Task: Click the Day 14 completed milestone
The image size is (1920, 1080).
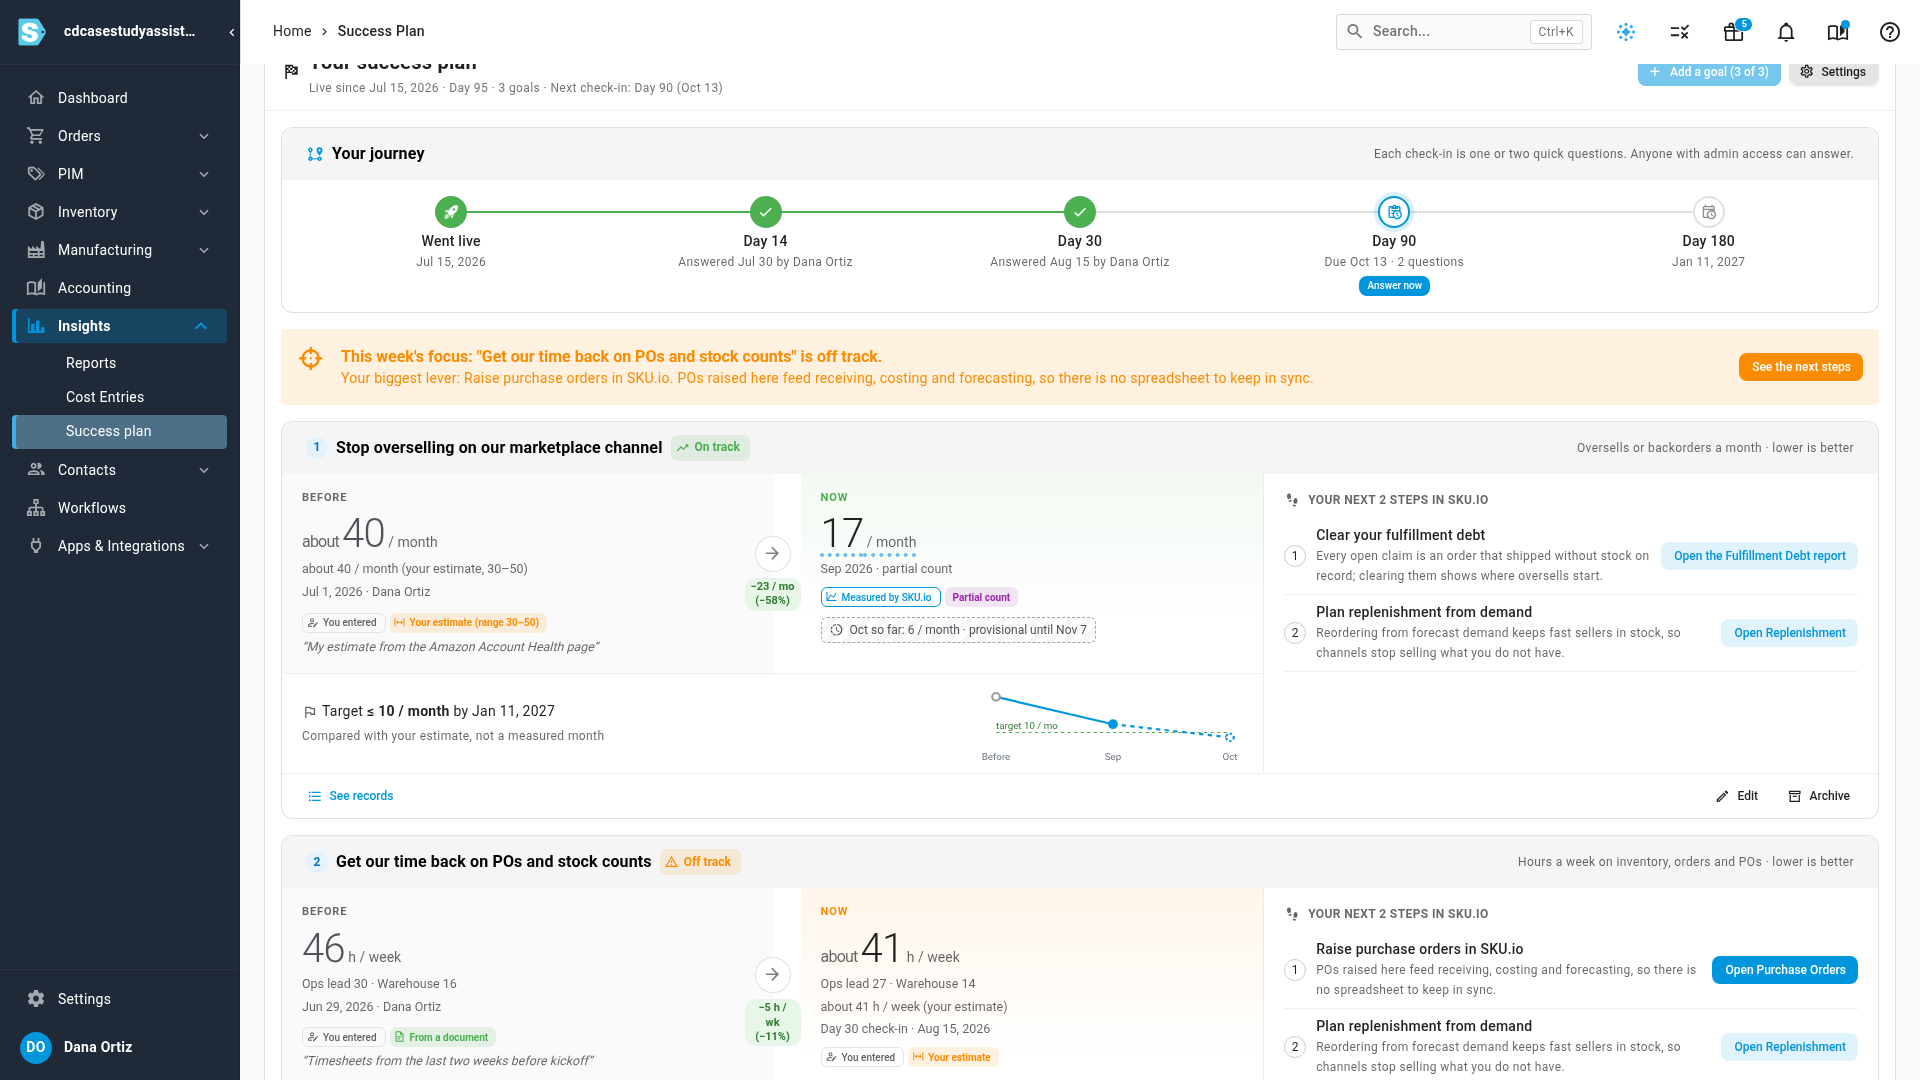Action: coord(766,212)
